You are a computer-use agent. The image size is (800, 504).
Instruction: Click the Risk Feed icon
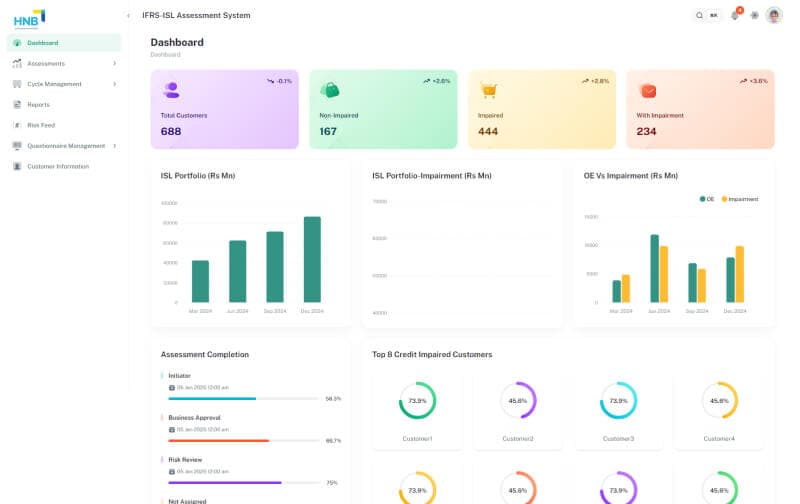17,125
